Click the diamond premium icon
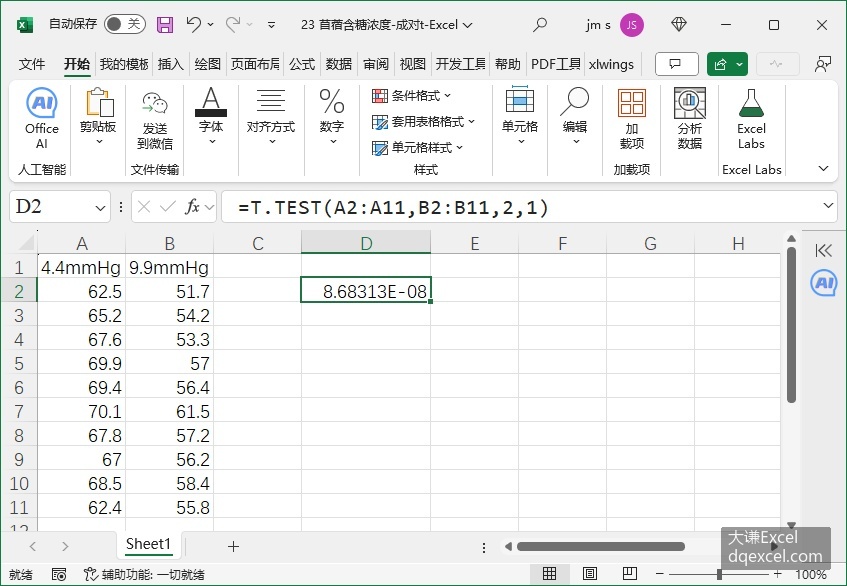The height and width of the screenshot is (586, 847). (678, 24)
